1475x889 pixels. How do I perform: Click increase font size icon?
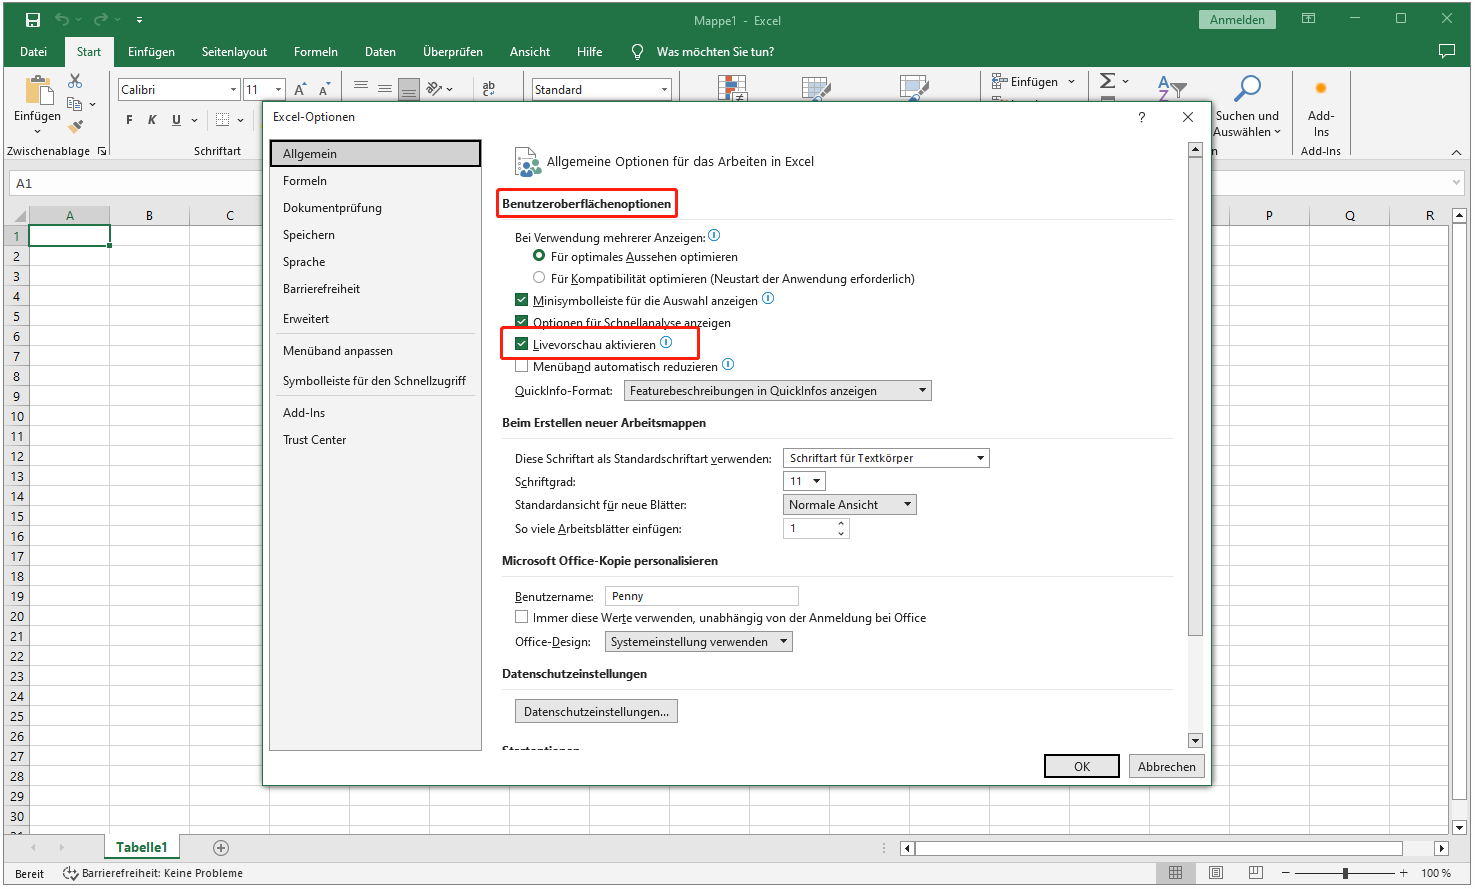click(x=300, y=90)
